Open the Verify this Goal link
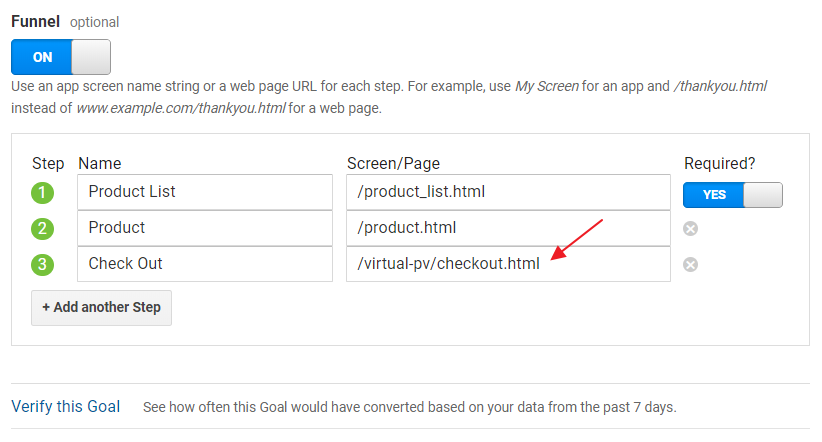 click(66, 407)
